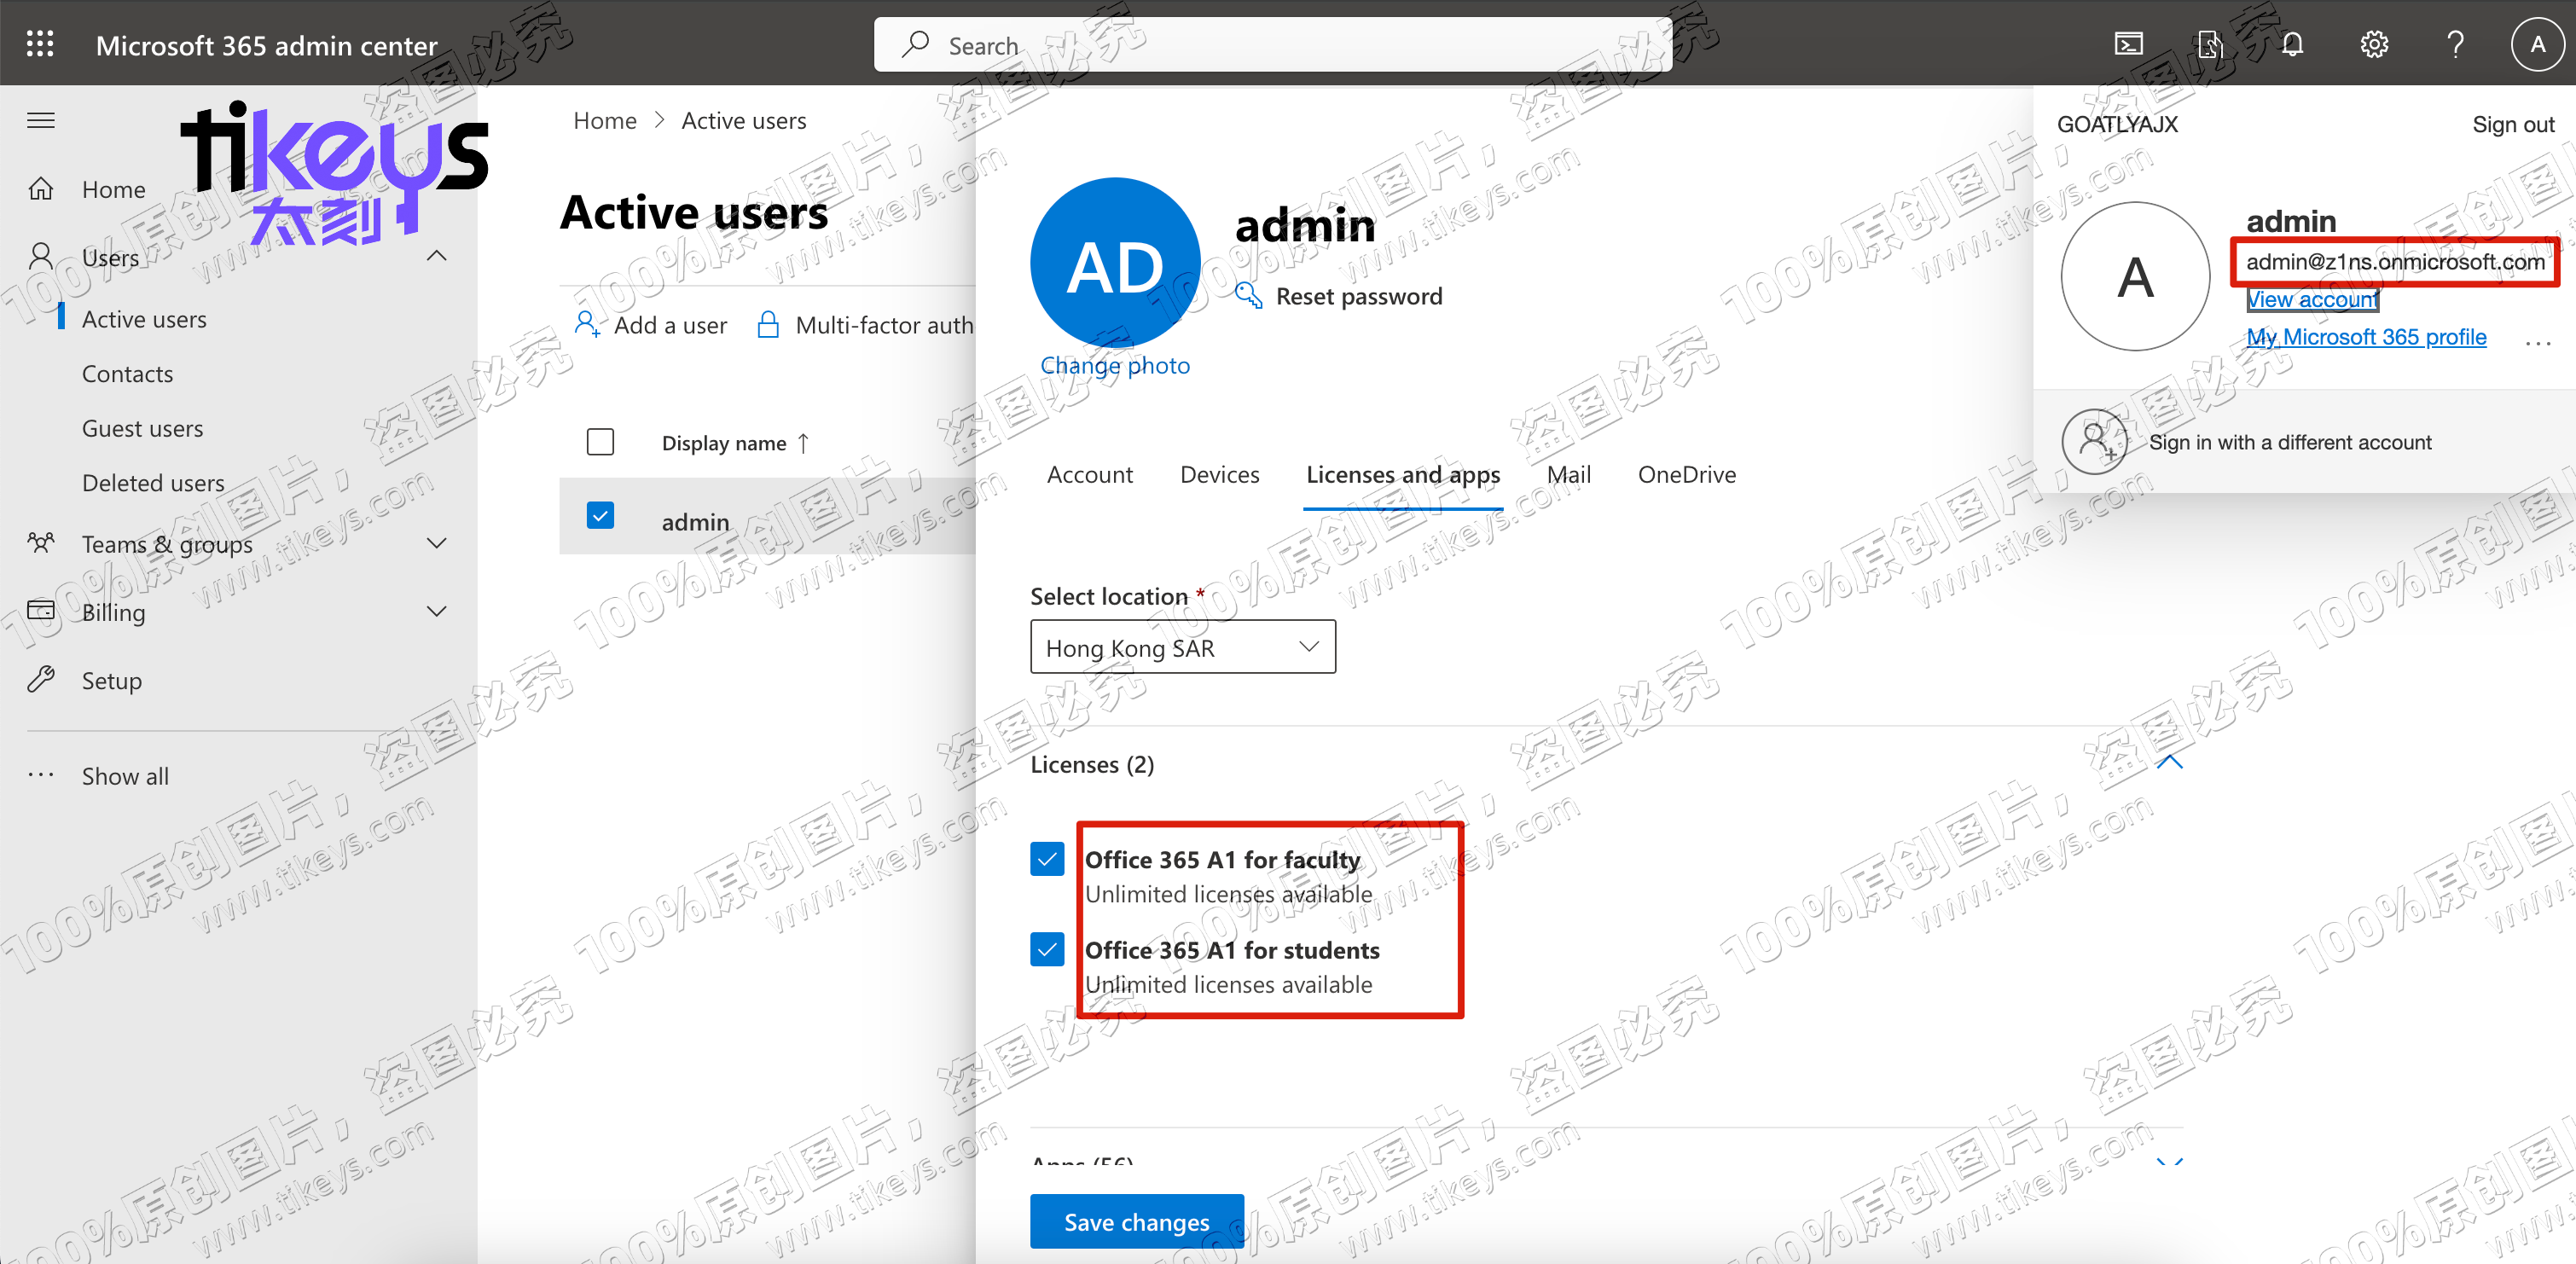
Task: Uncheck Office 365 A1 for students license
Action: 1047,949
